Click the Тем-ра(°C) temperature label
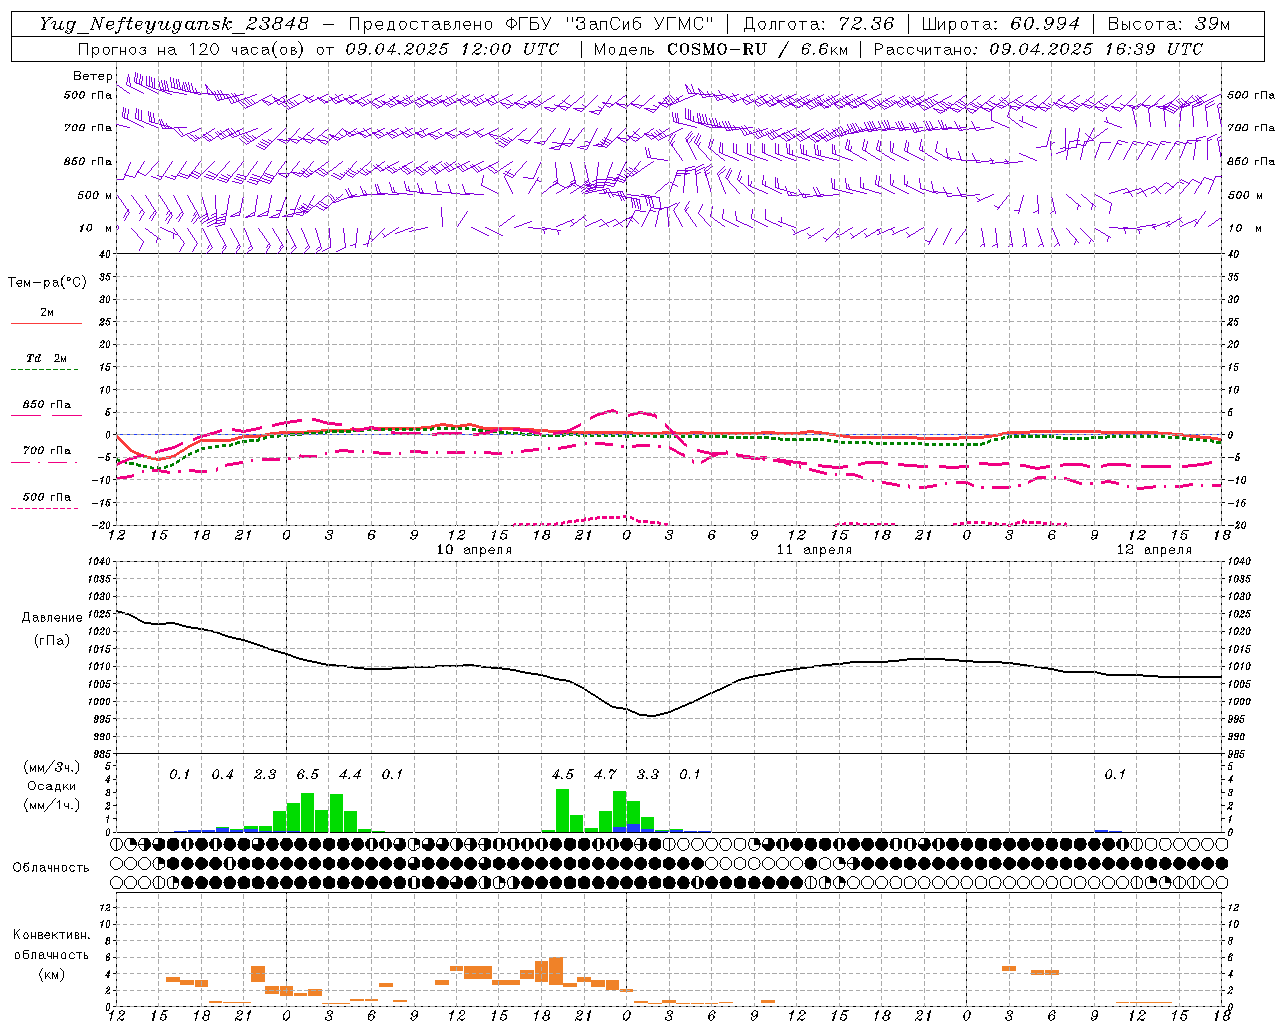 tap(47, 283)
